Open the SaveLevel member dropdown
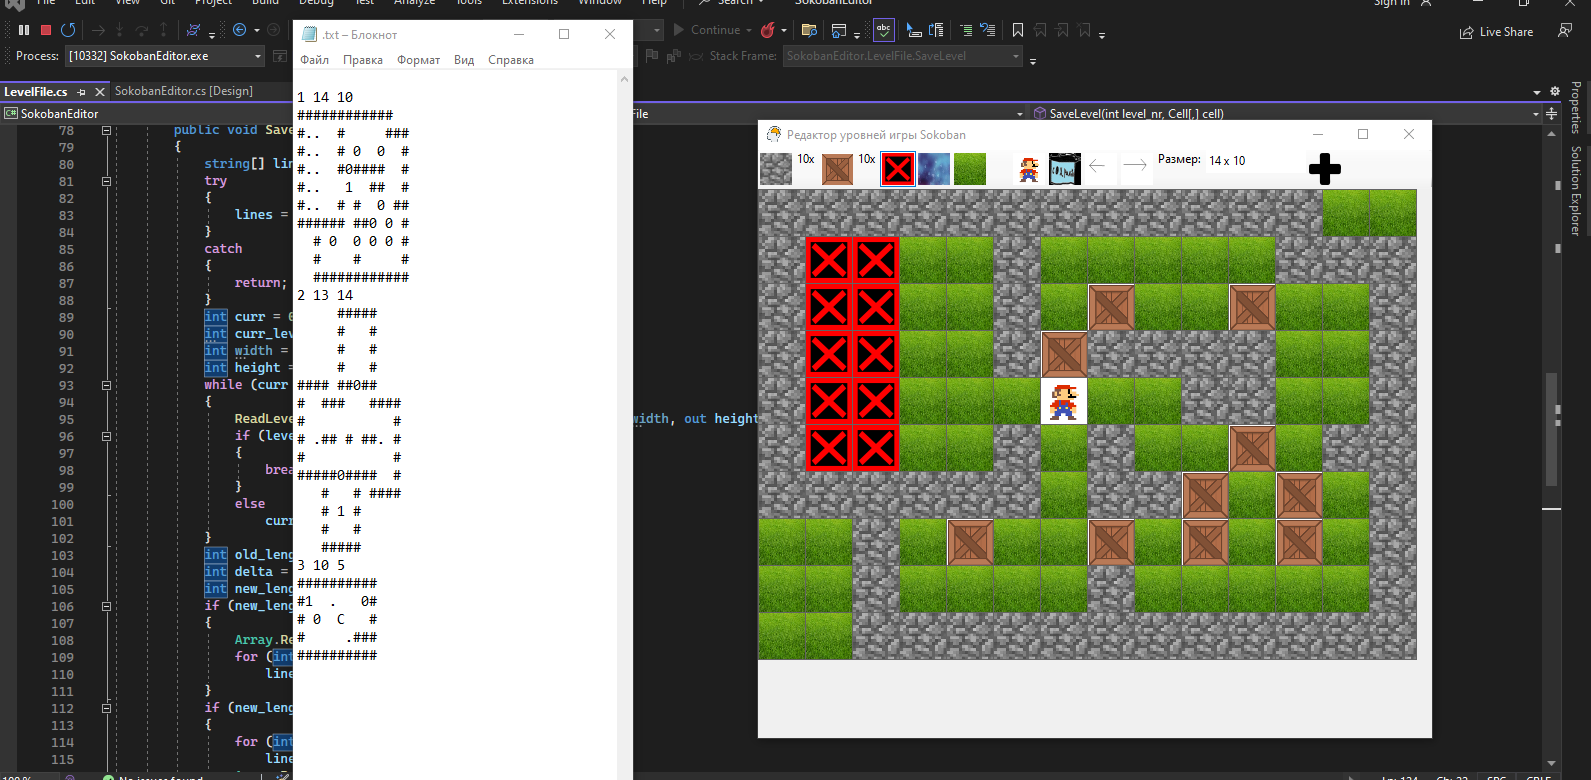The width and height of the screenshot is (1591, 780). pos(1285,113)
